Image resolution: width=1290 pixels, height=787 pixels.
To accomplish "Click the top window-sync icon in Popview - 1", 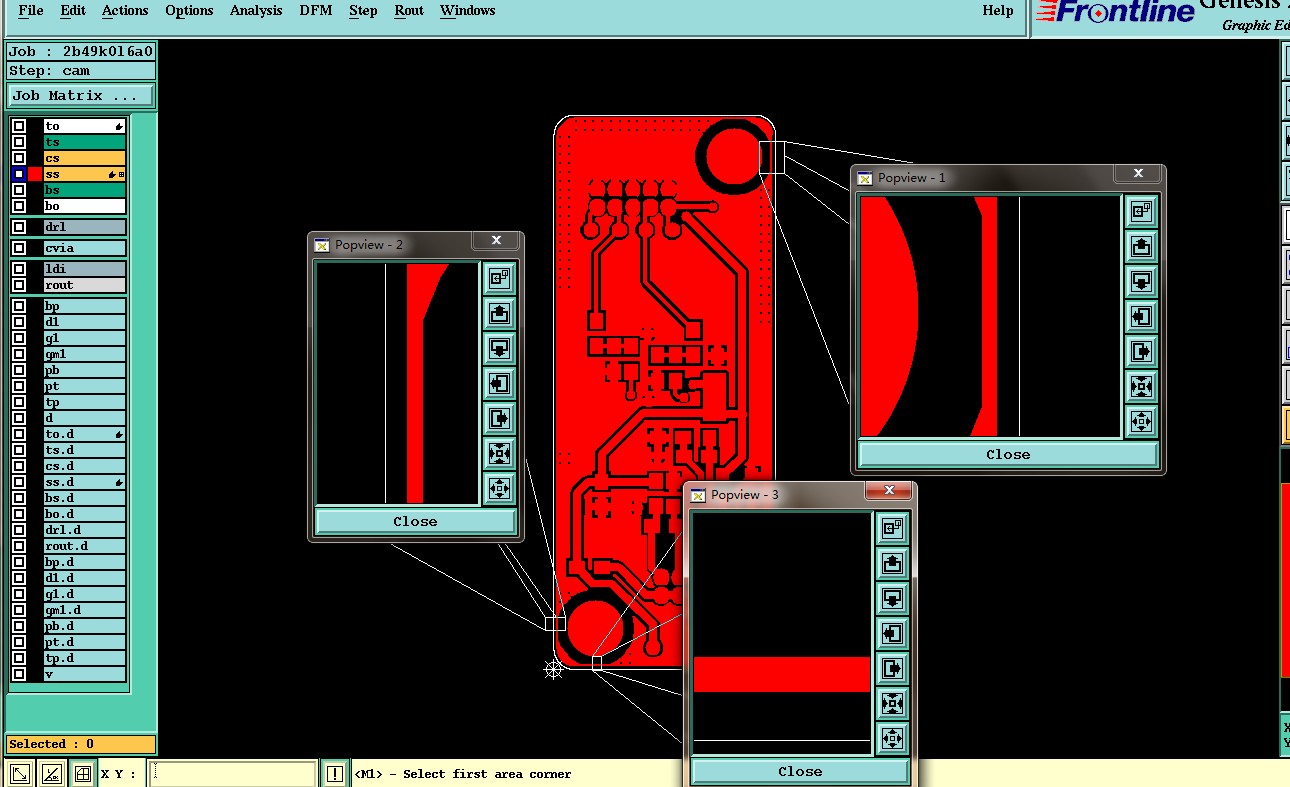I will point(1141,211).
